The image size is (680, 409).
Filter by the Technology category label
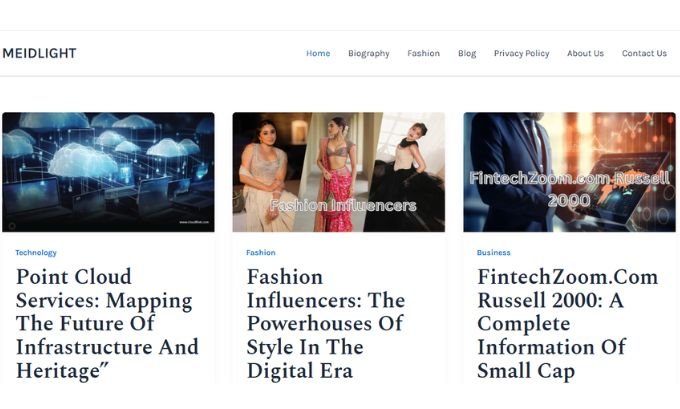[x=36, y=252]
